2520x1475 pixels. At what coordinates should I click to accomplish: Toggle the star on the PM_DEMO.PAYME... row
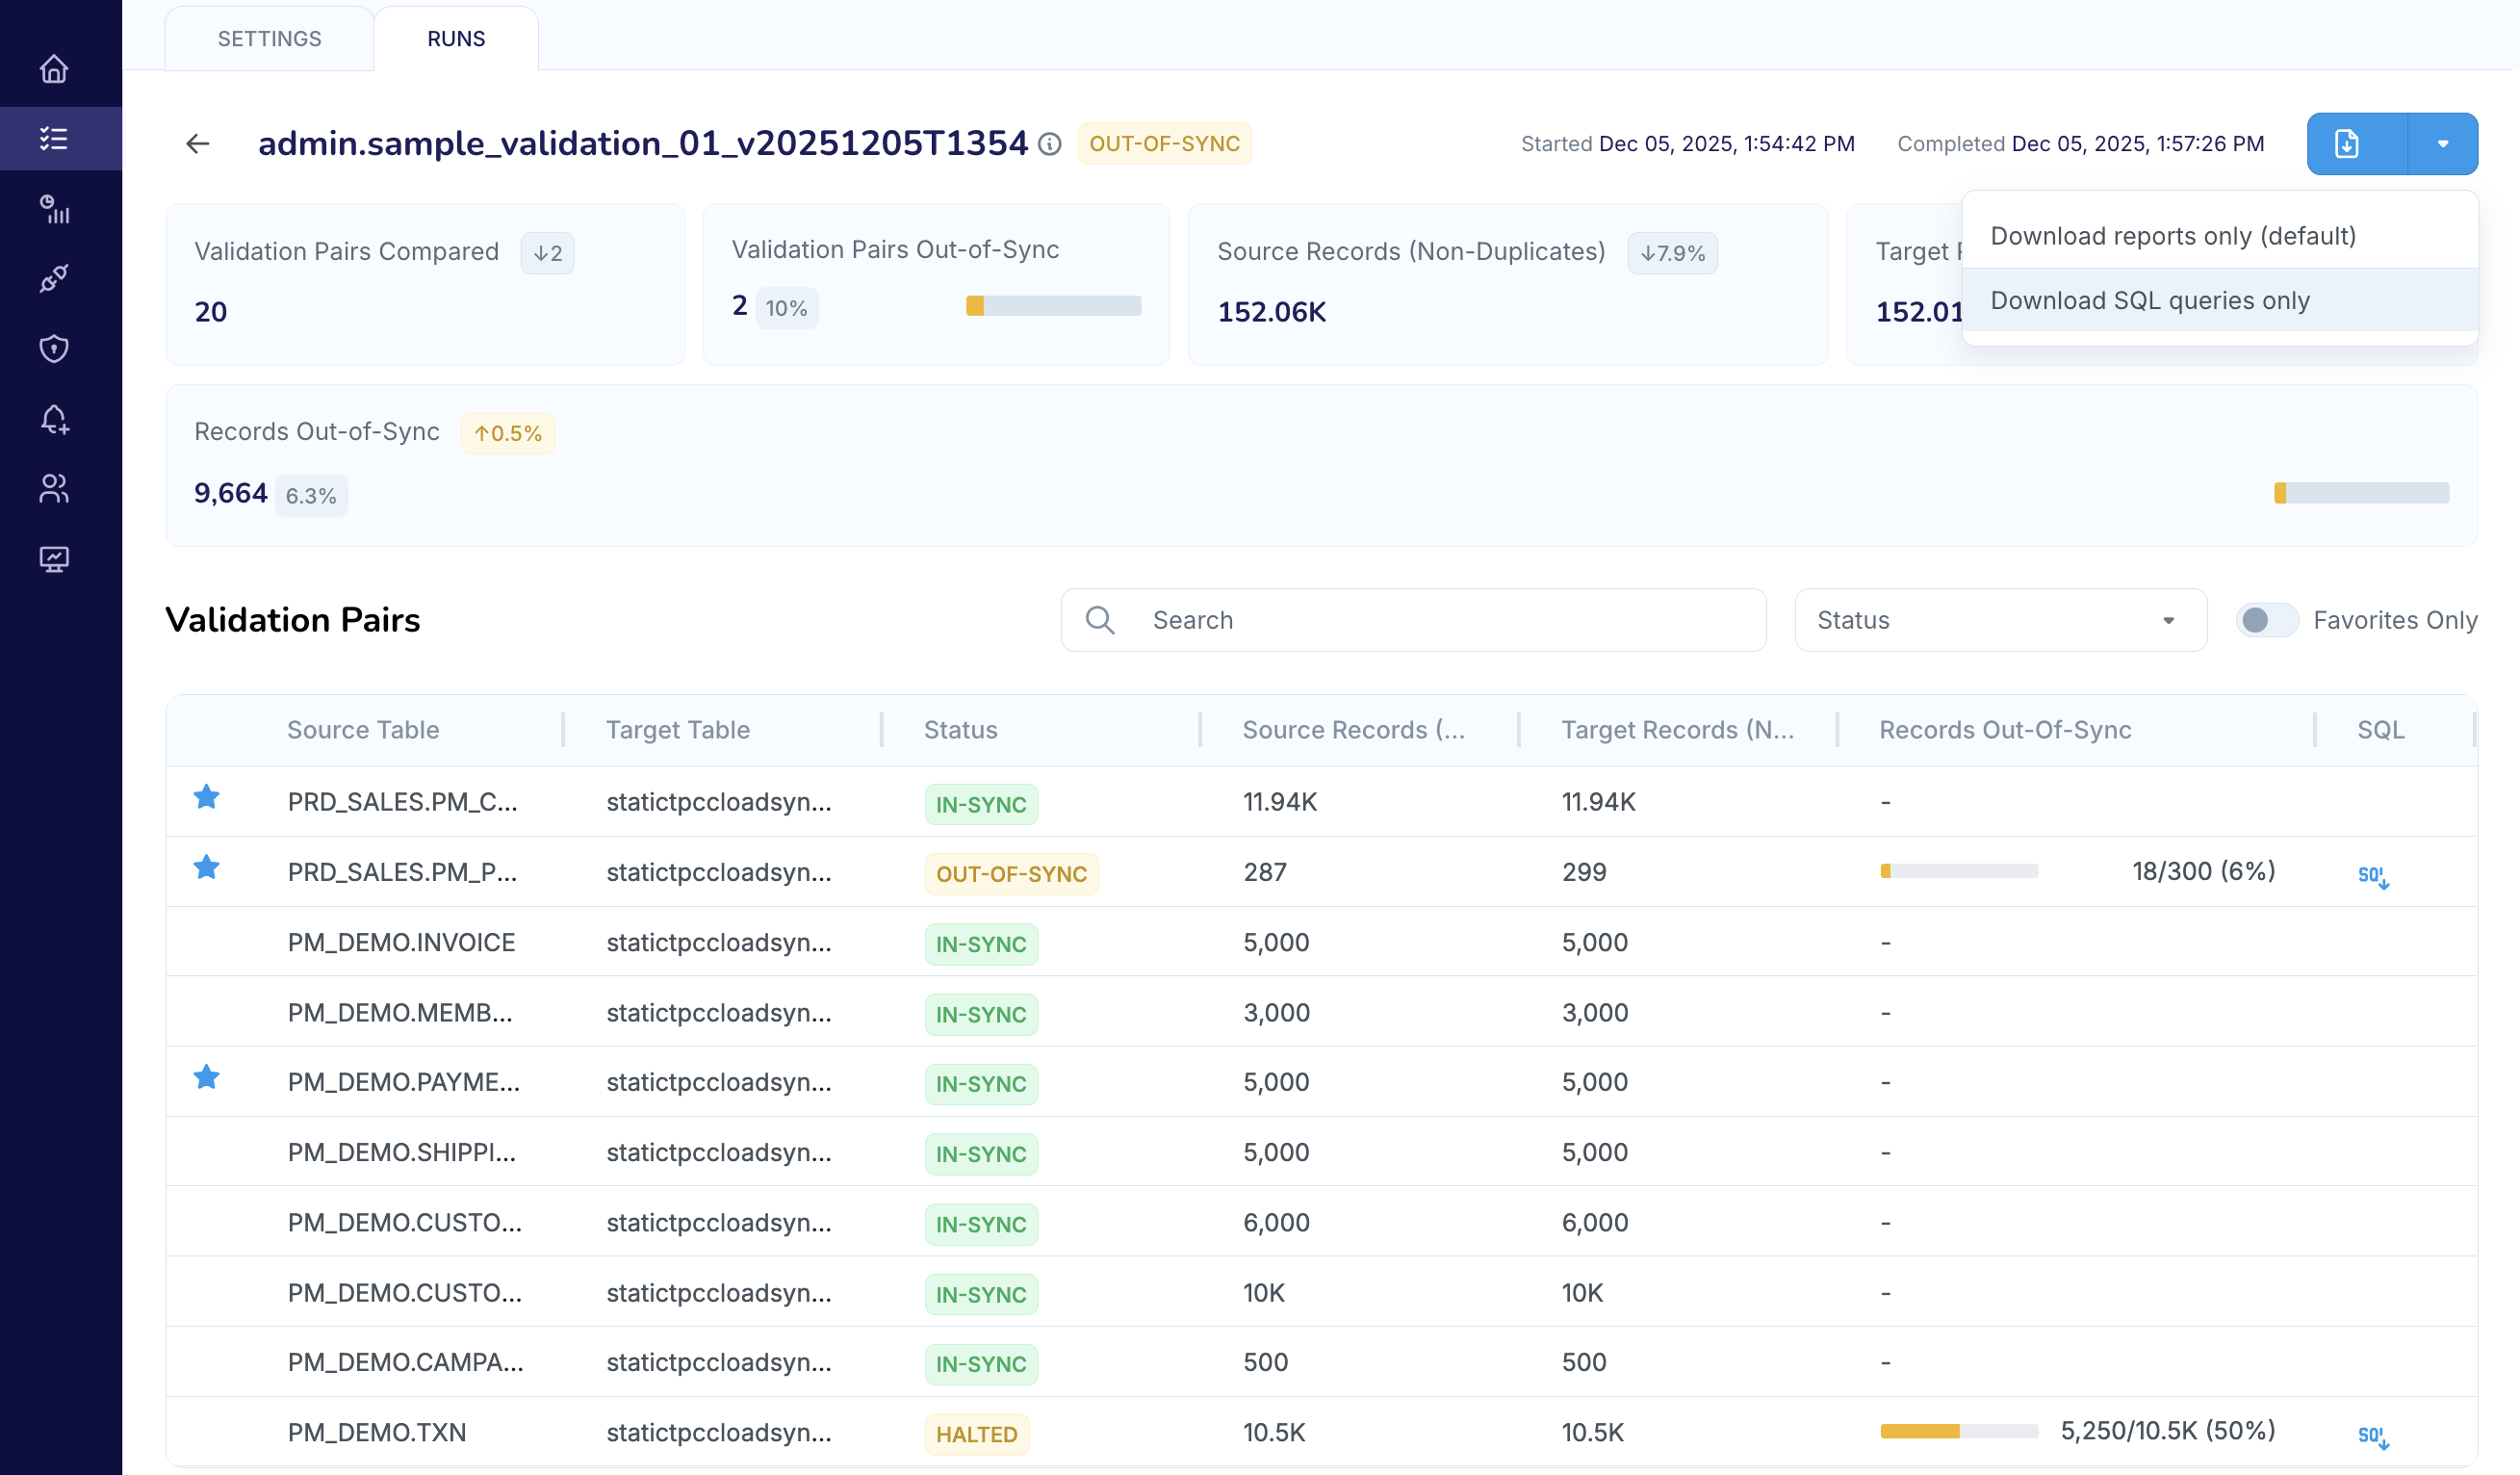(207, 1078)
